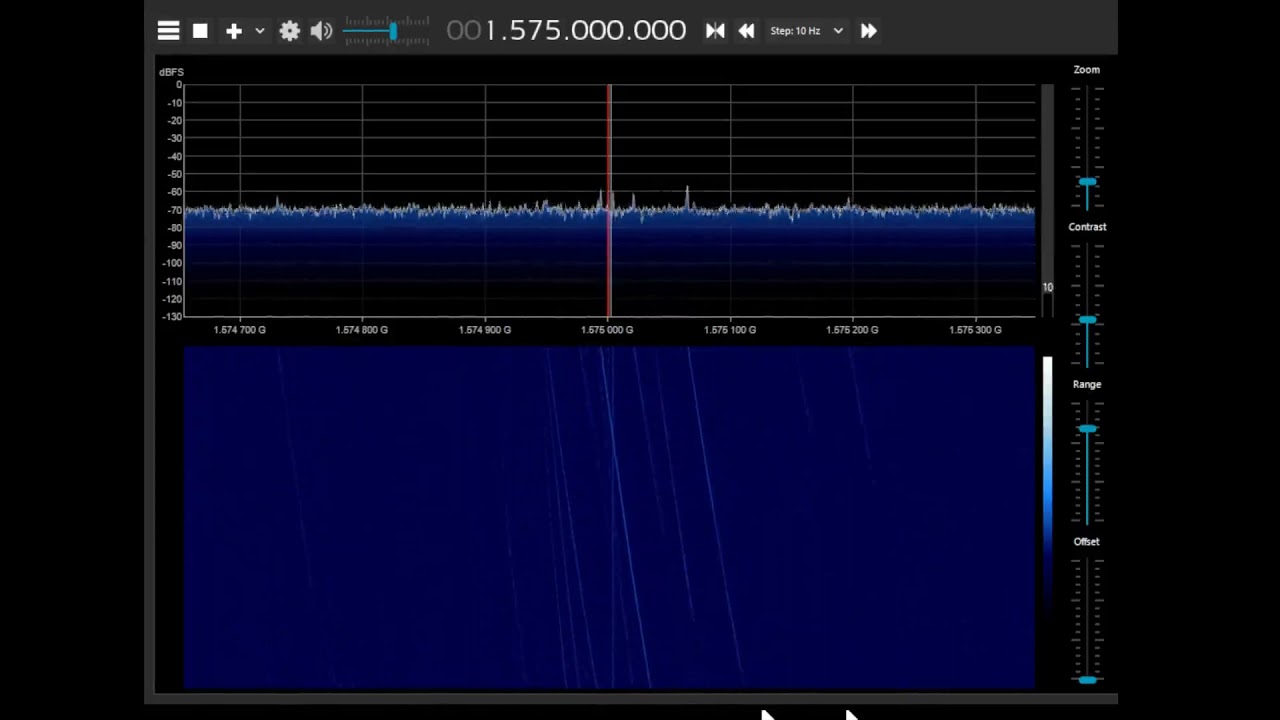The width and height of the screenshot is (1280, 720).
Task: Open settings with the gear icon
Action: (x=290, y=31)
